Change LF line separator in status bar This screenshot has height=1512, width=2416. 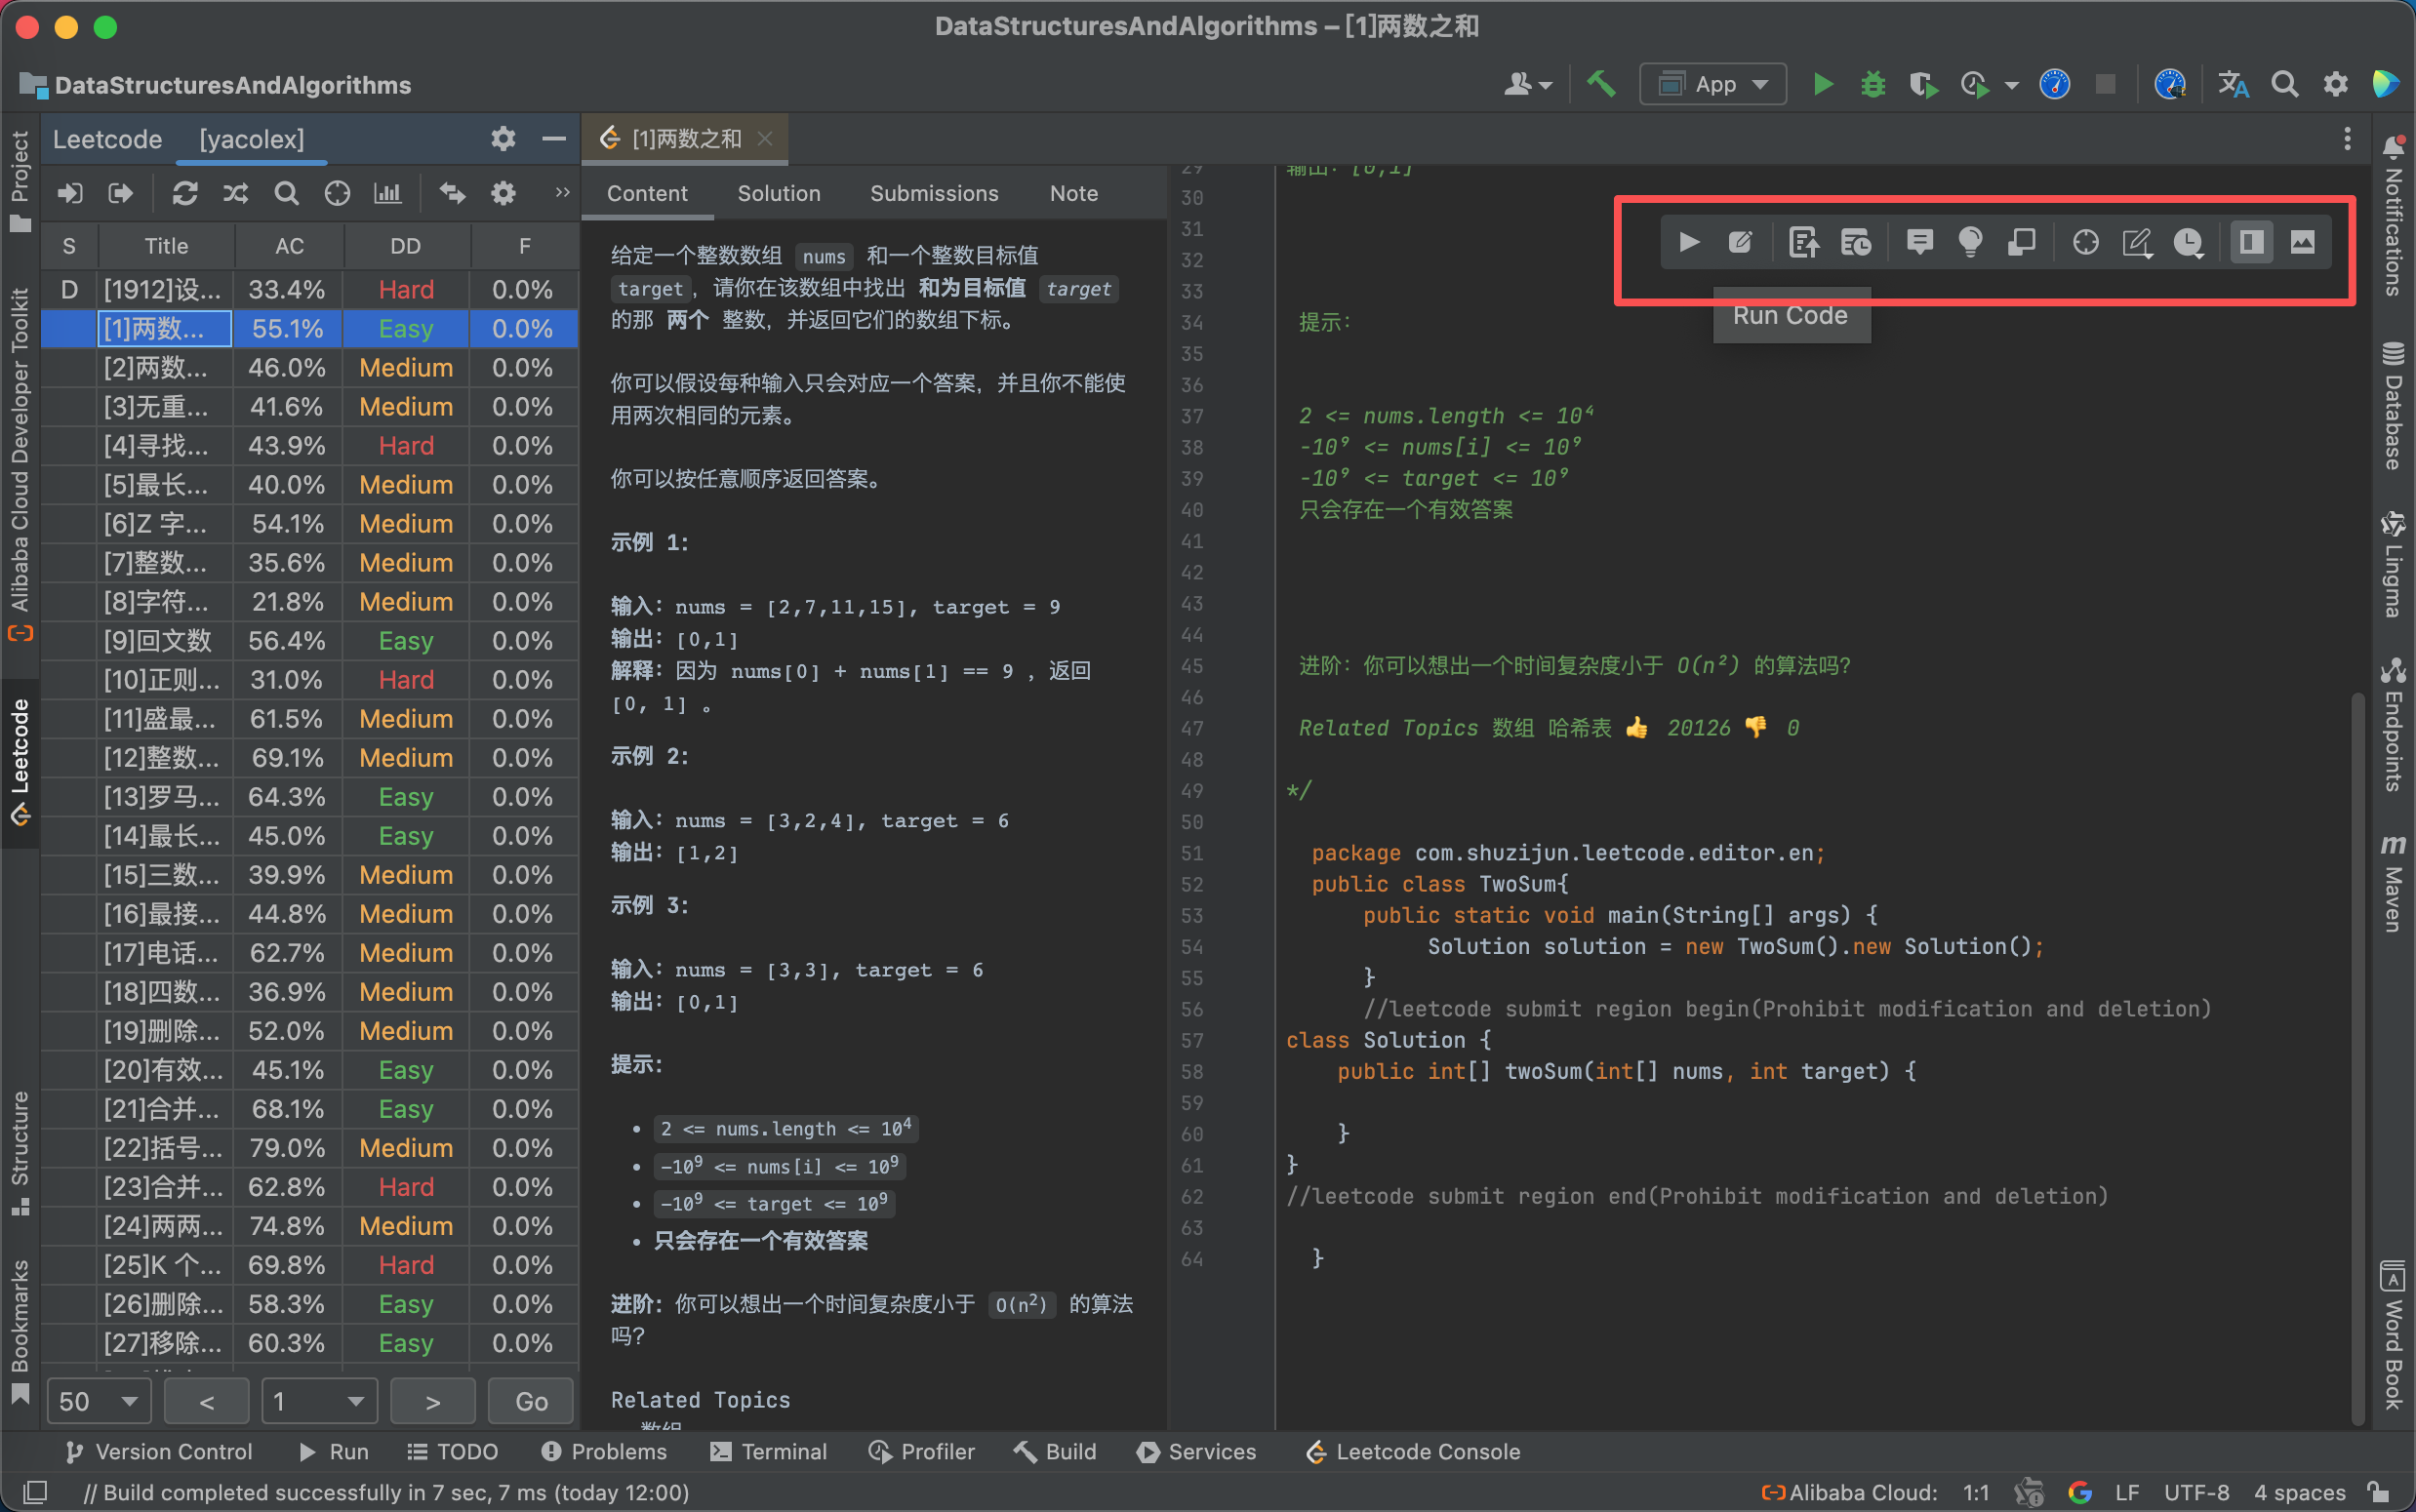2127,1492
